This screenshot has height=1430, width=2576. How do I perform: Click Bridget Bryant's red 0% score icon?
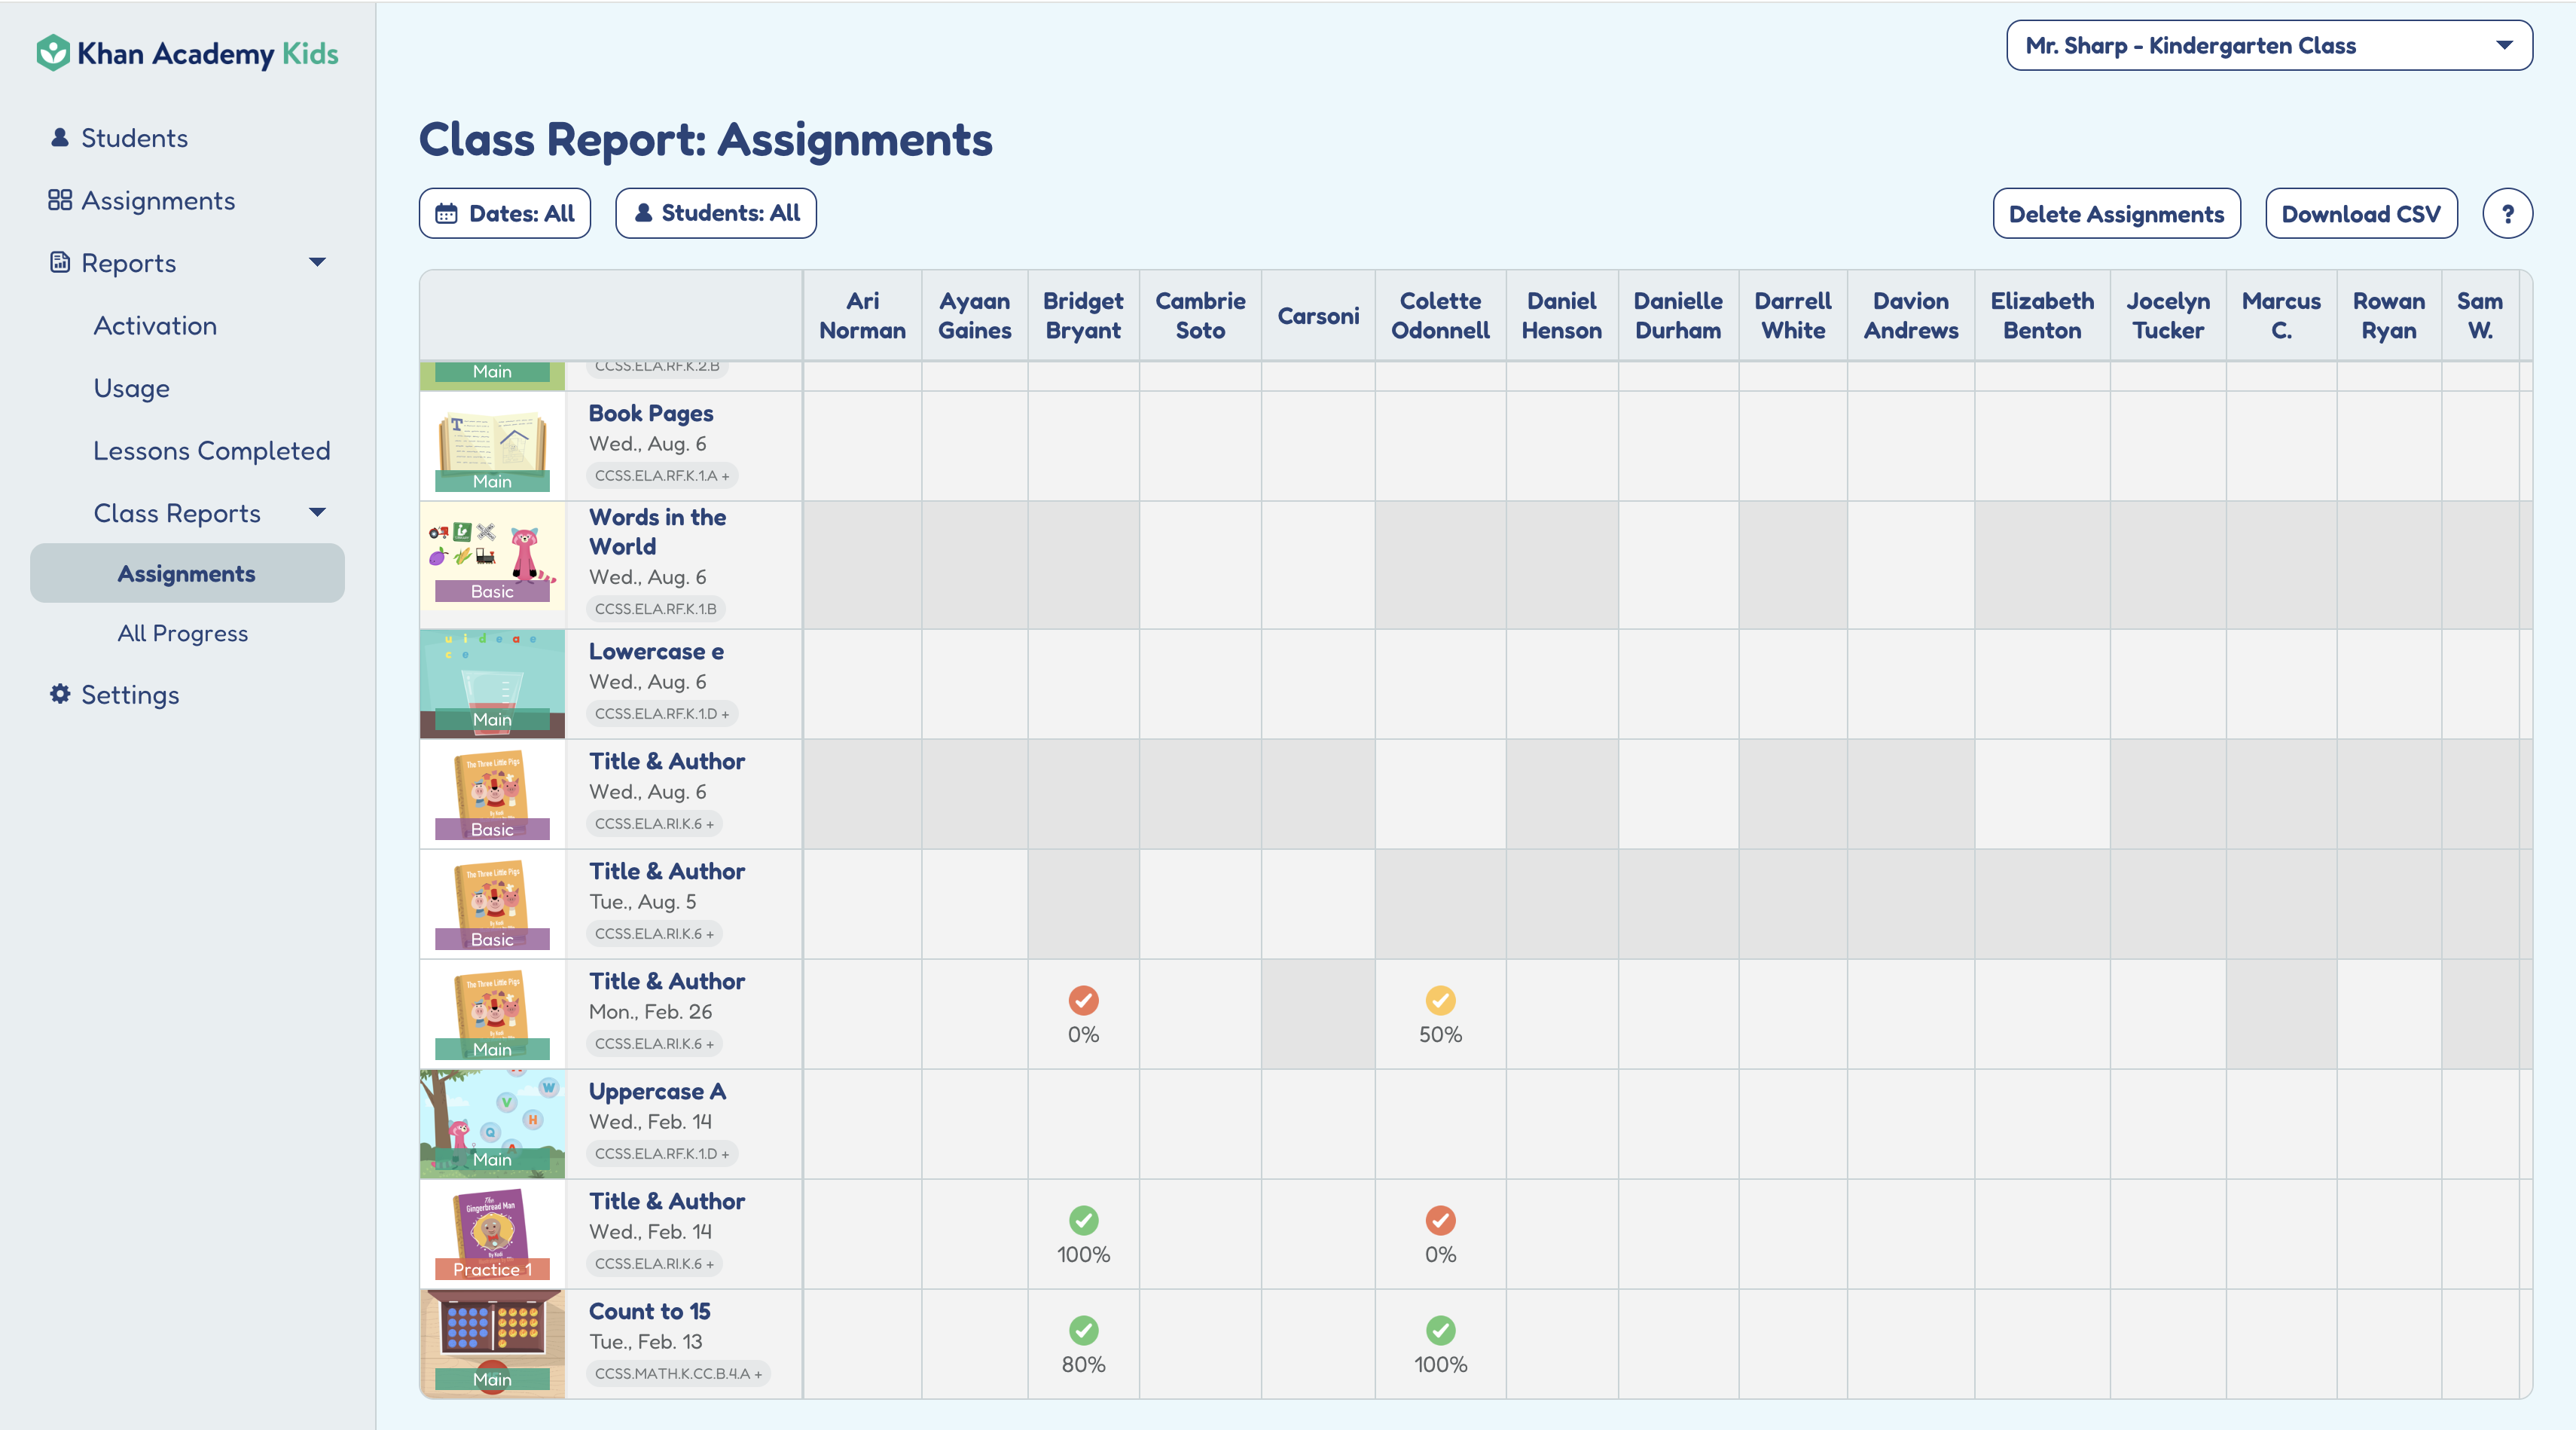click(x=1083, y=1000)
